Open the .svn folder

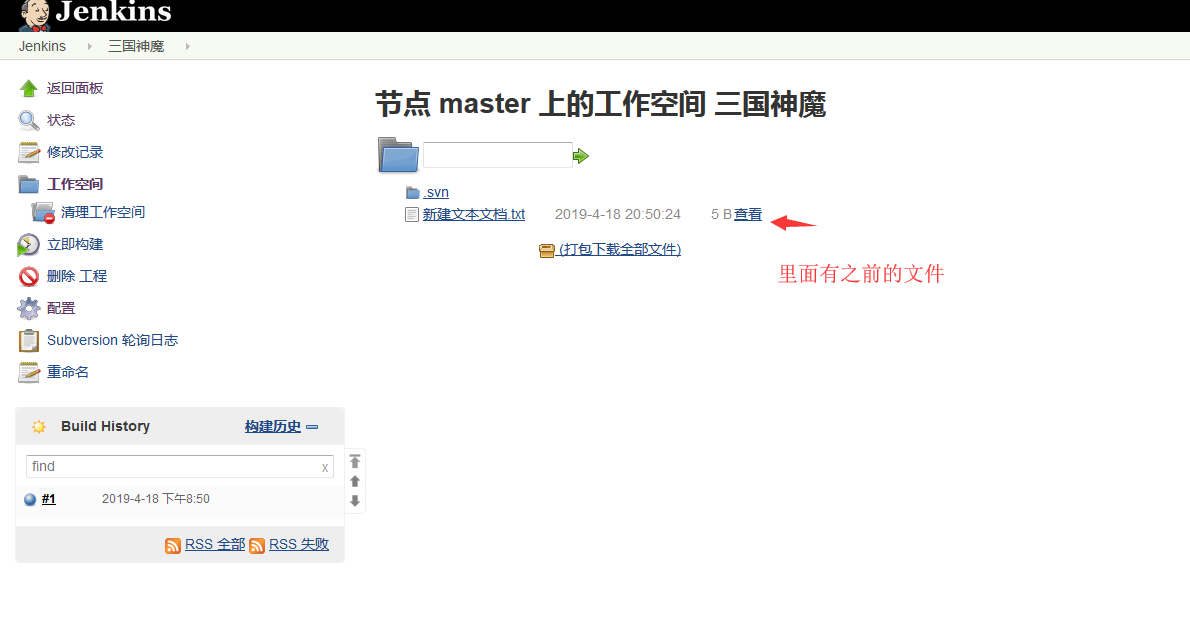click(436, 192)
